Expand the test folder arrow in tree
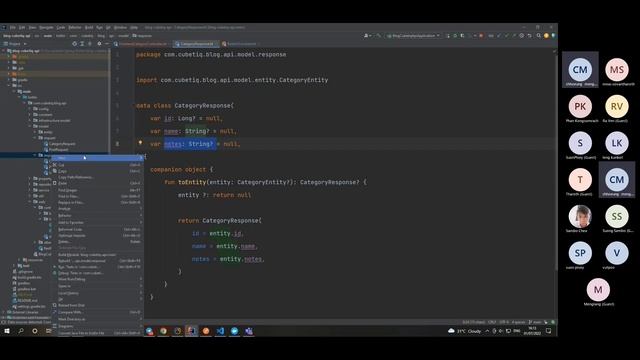640x360 pixels. coord(14,266)
